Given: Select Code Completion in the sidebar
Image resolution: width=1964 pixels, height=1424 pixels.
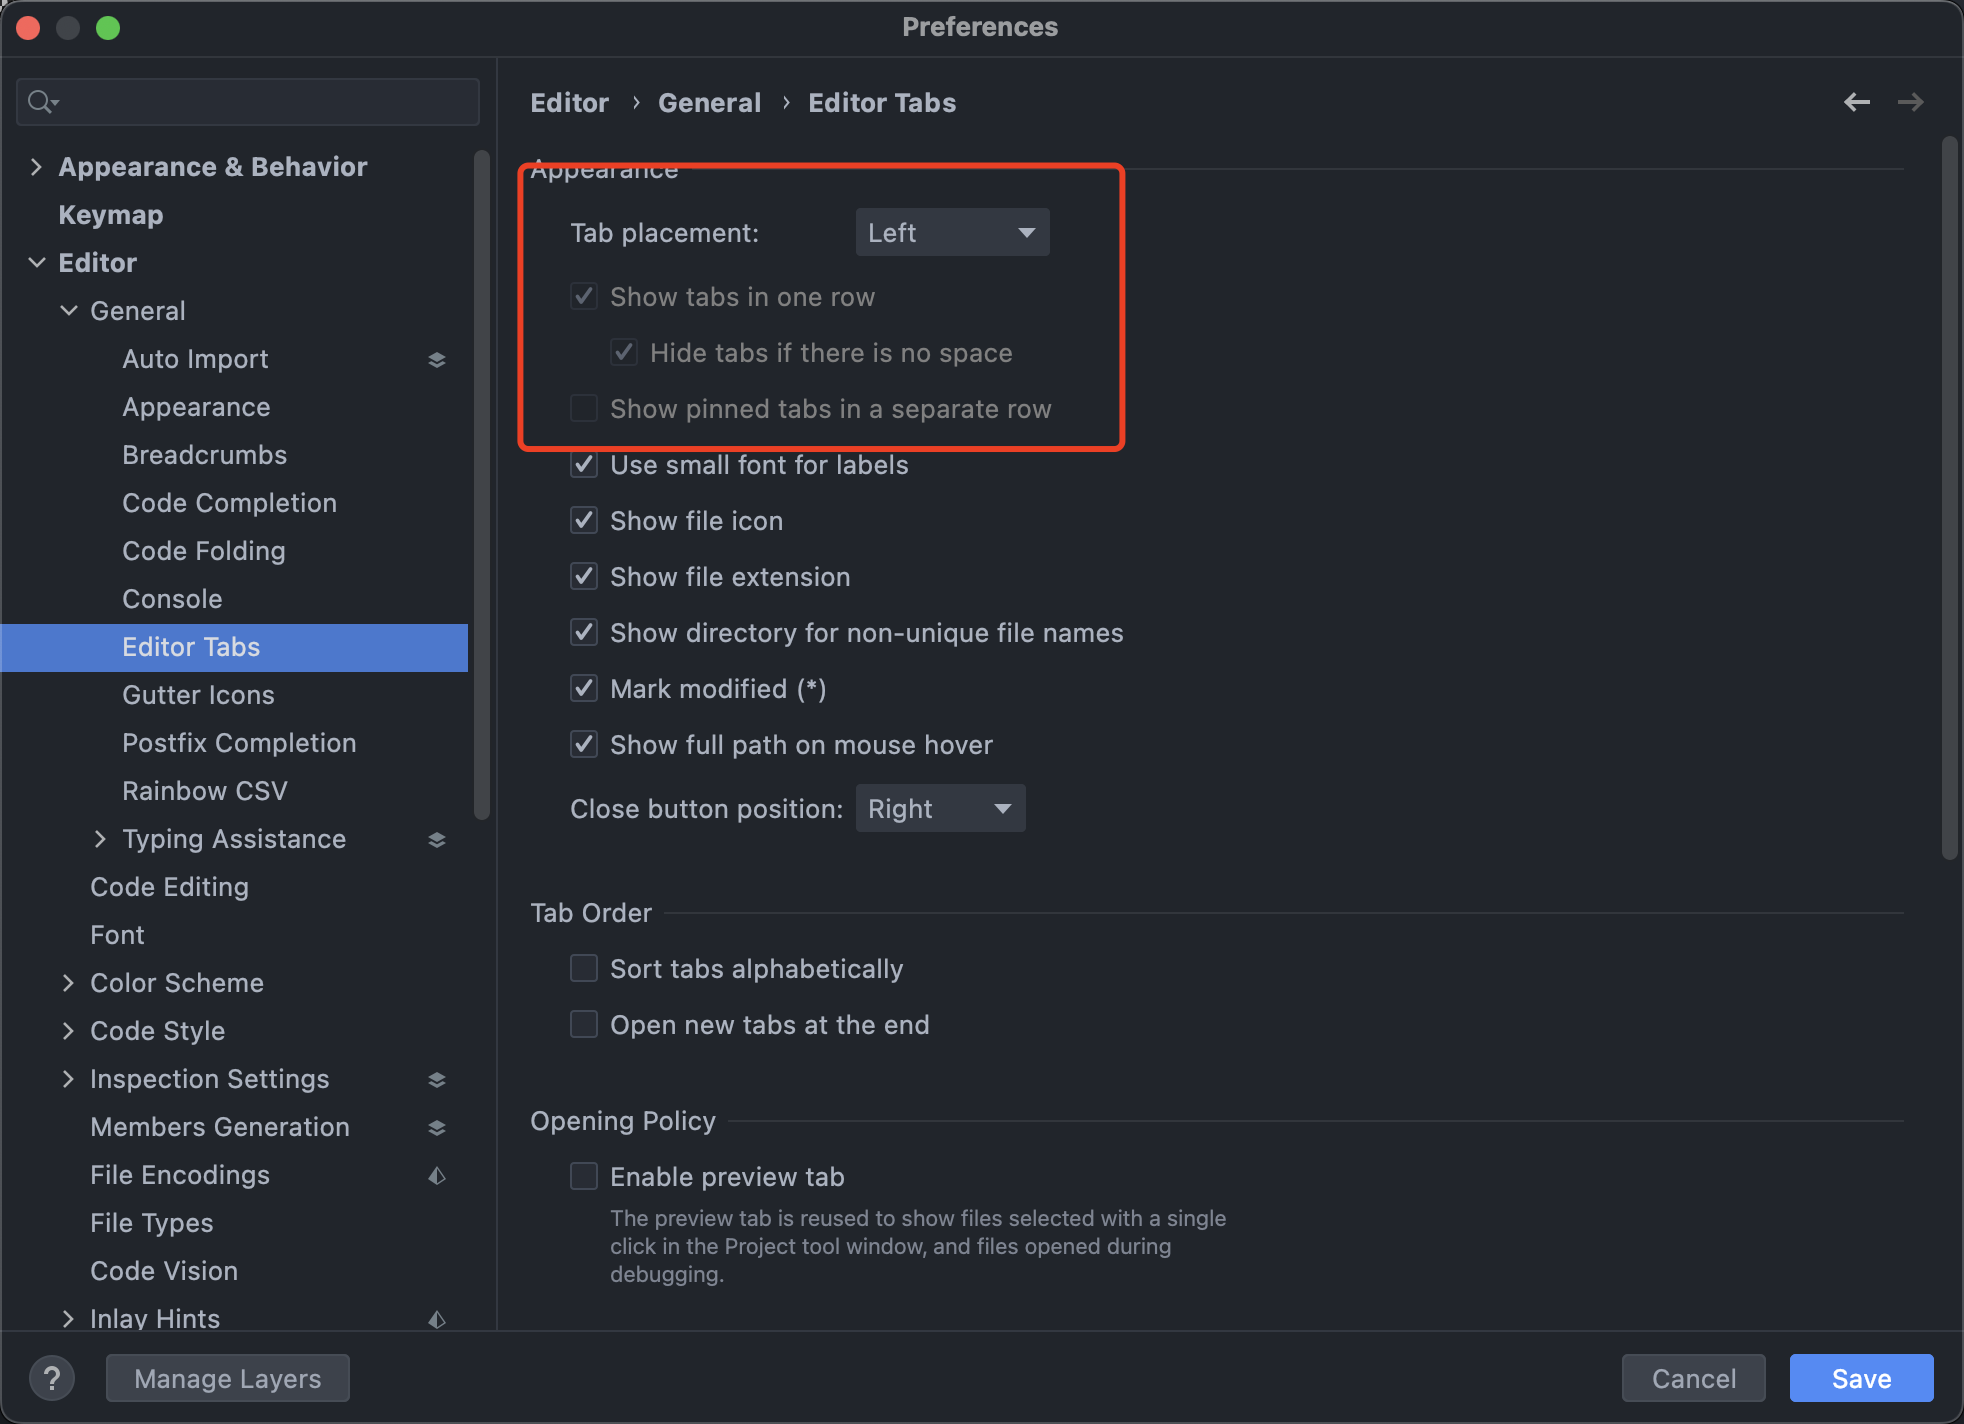Looking at the screenshot, I should pos(229,503).
